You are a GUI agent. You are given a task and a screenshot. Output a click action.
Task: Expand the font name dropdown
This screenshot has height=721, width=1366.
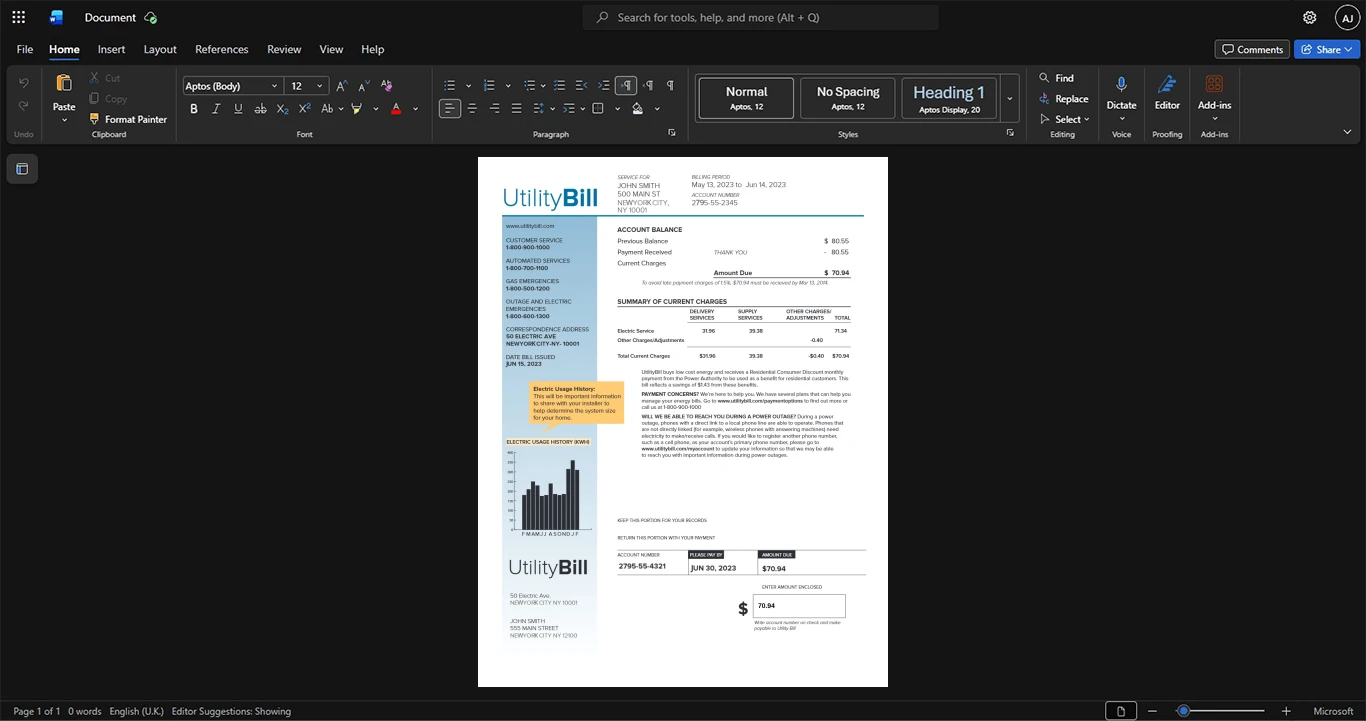click(x=275, y=86)
